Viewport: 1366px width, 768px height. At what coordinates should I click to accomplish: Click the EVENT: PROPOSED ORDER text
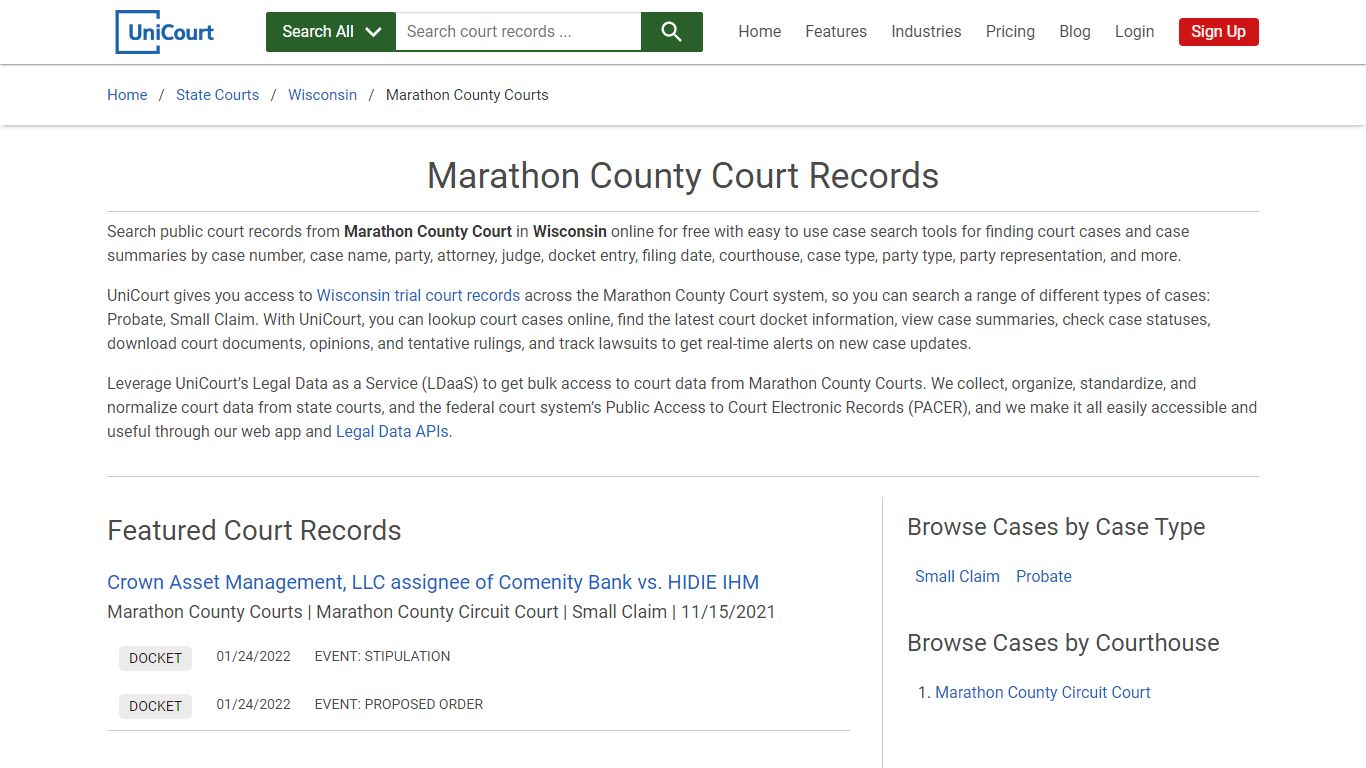tap(398, 705)
